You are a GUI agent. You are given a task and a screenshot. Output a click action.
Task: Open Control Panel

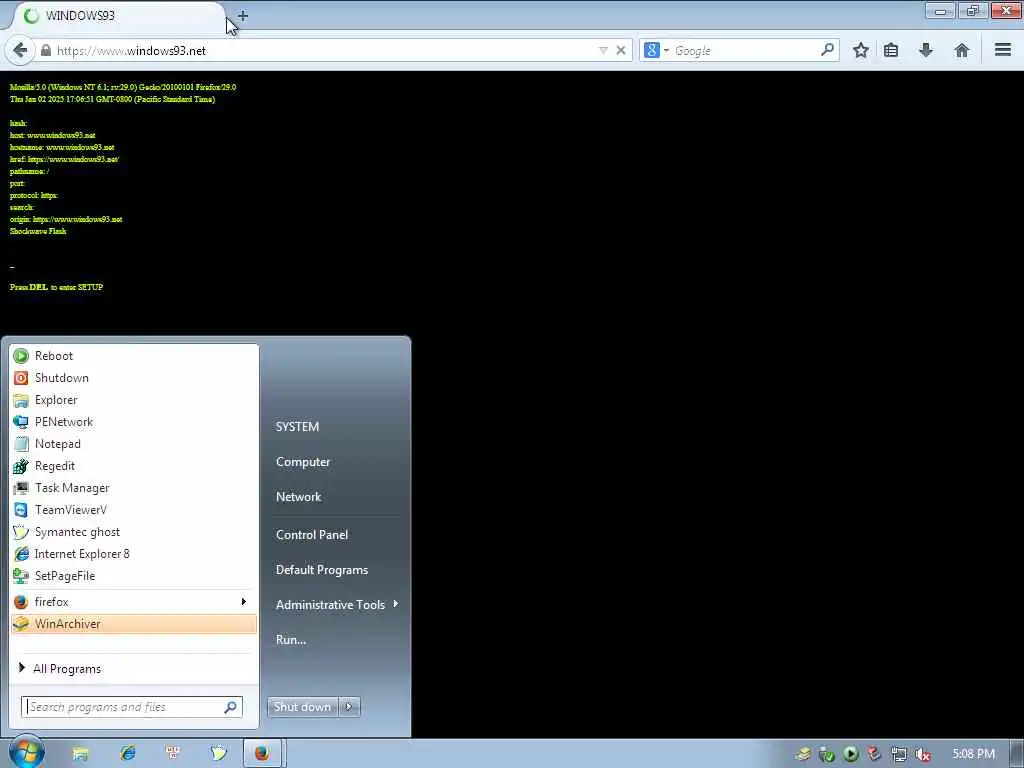coord(312,535)
